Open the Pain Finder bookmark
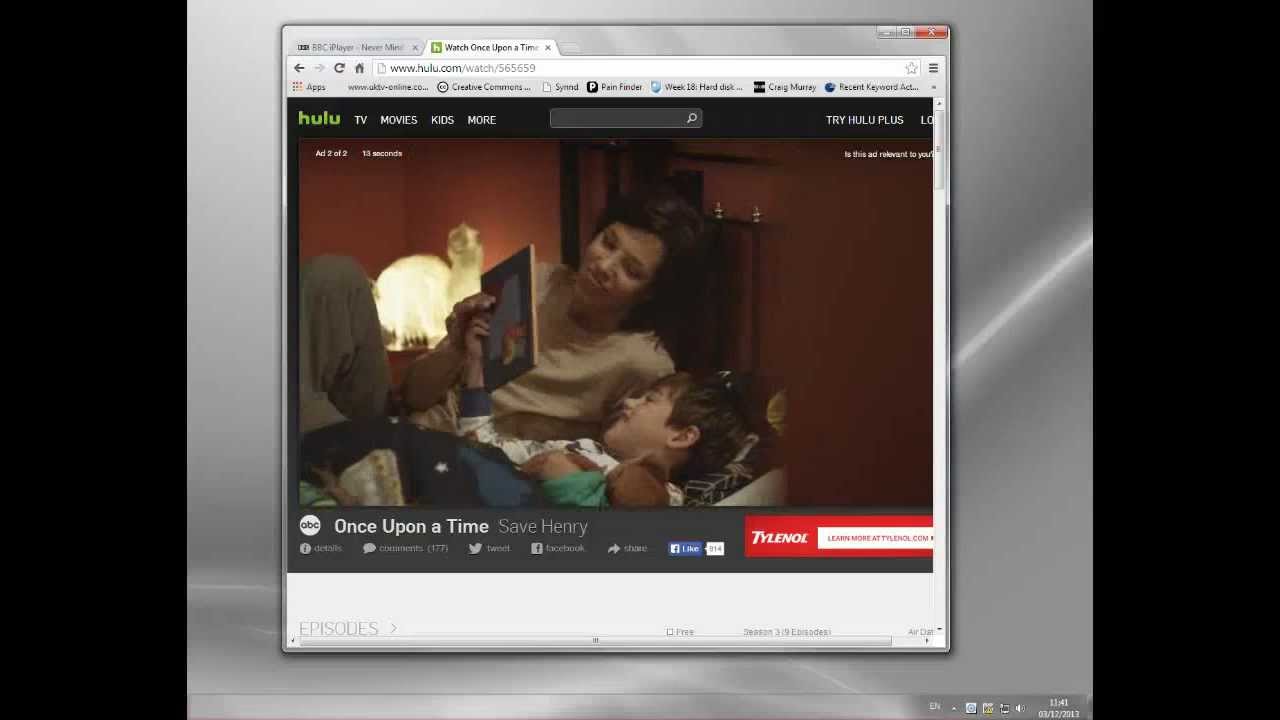The height and width of the screenshot is (720, 1280). click(614, 87)
